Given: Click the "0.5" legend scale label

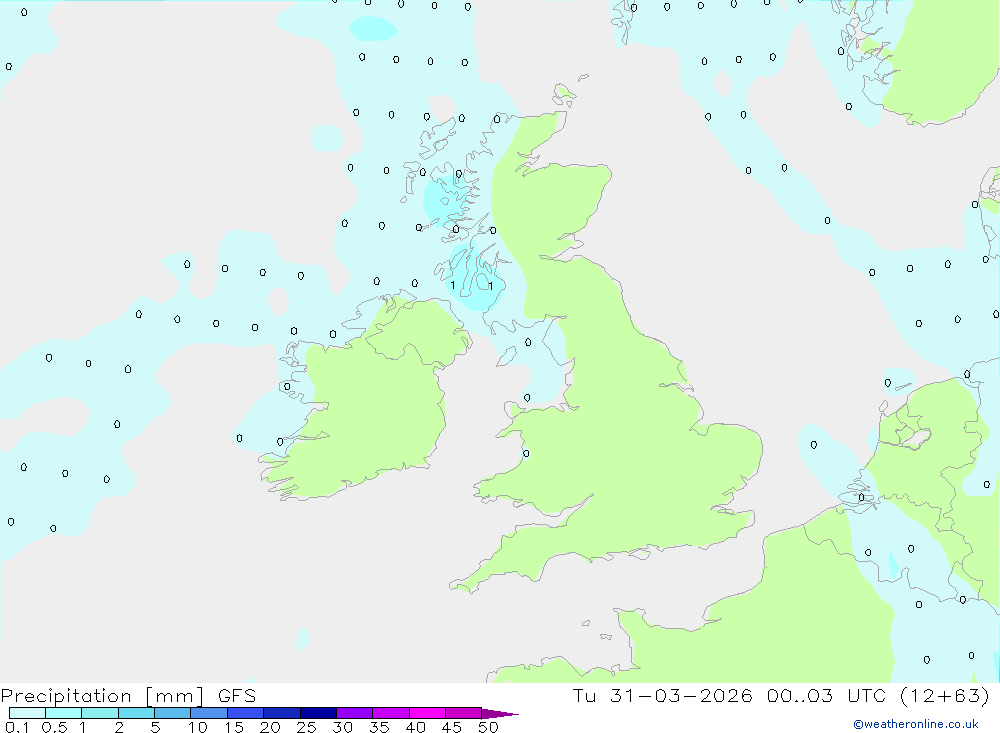Looking at the screenshot, I should click(54, 727).
